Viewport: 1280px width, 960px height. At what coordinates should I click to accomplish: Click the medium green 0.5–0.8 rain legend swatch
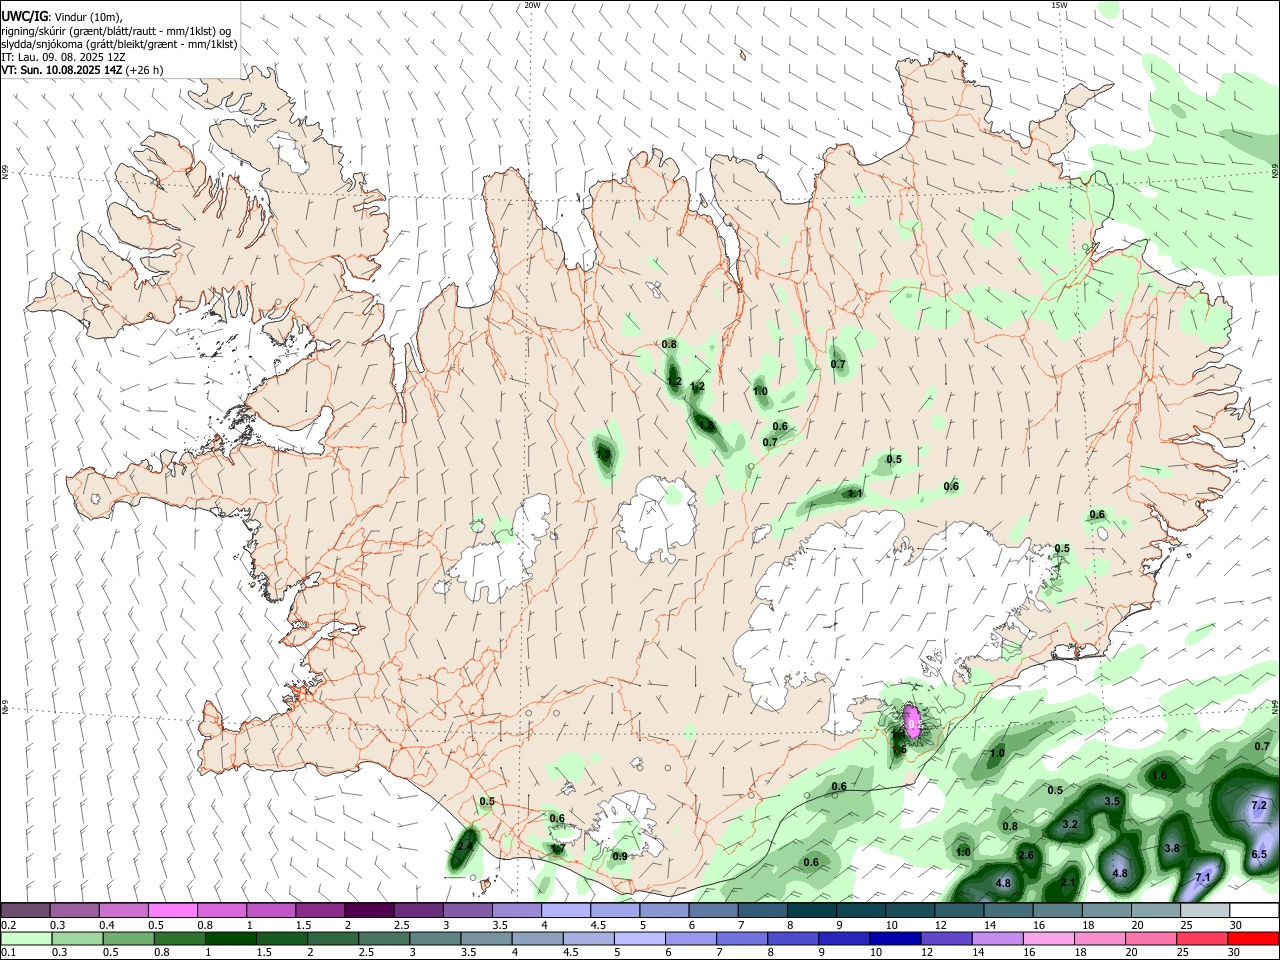[128, 939]
